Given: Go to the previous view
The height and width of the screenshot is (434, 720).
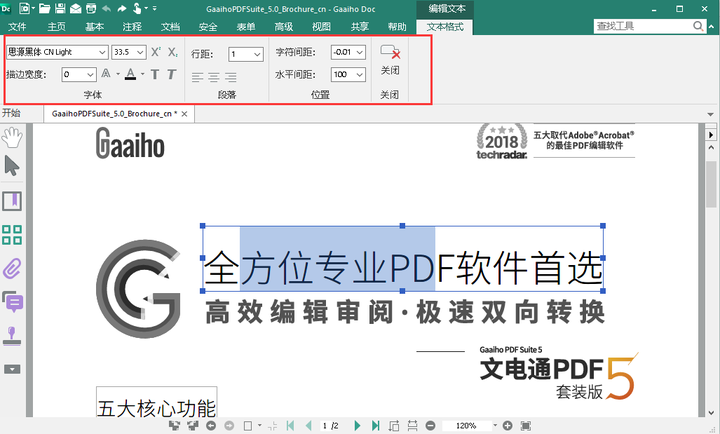Looking at the screenshot, I should click(211, 426).
